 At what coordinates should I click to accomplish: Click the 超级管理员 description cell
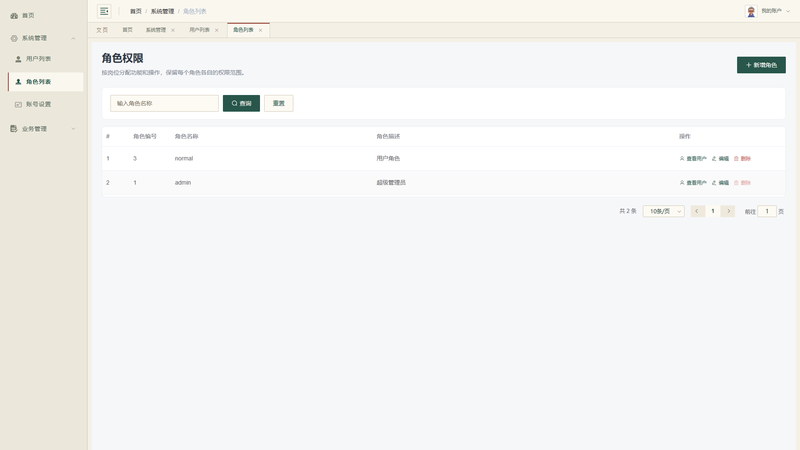click(x=391, y=183)
